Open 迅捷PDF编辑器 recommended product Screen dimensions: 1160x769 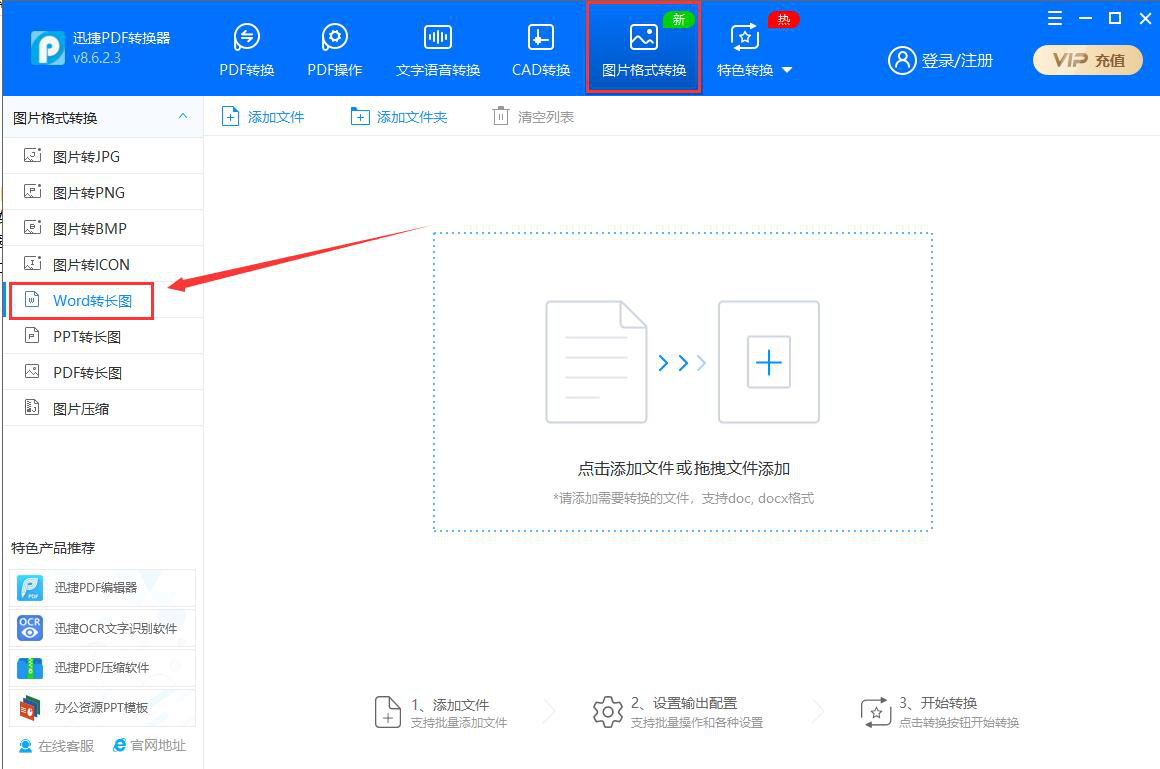click(102, 588)
